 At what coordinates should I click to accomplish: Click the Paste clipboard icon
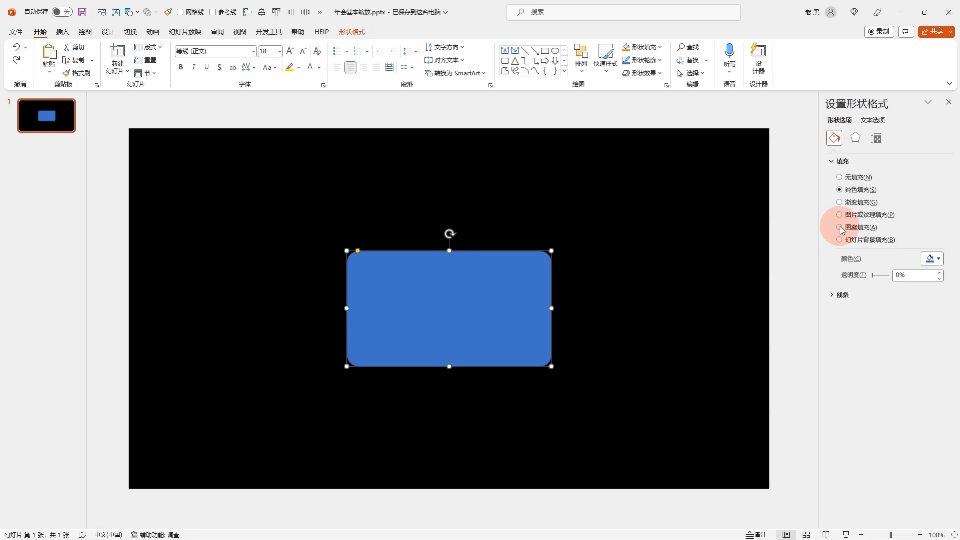pos(49,52)
